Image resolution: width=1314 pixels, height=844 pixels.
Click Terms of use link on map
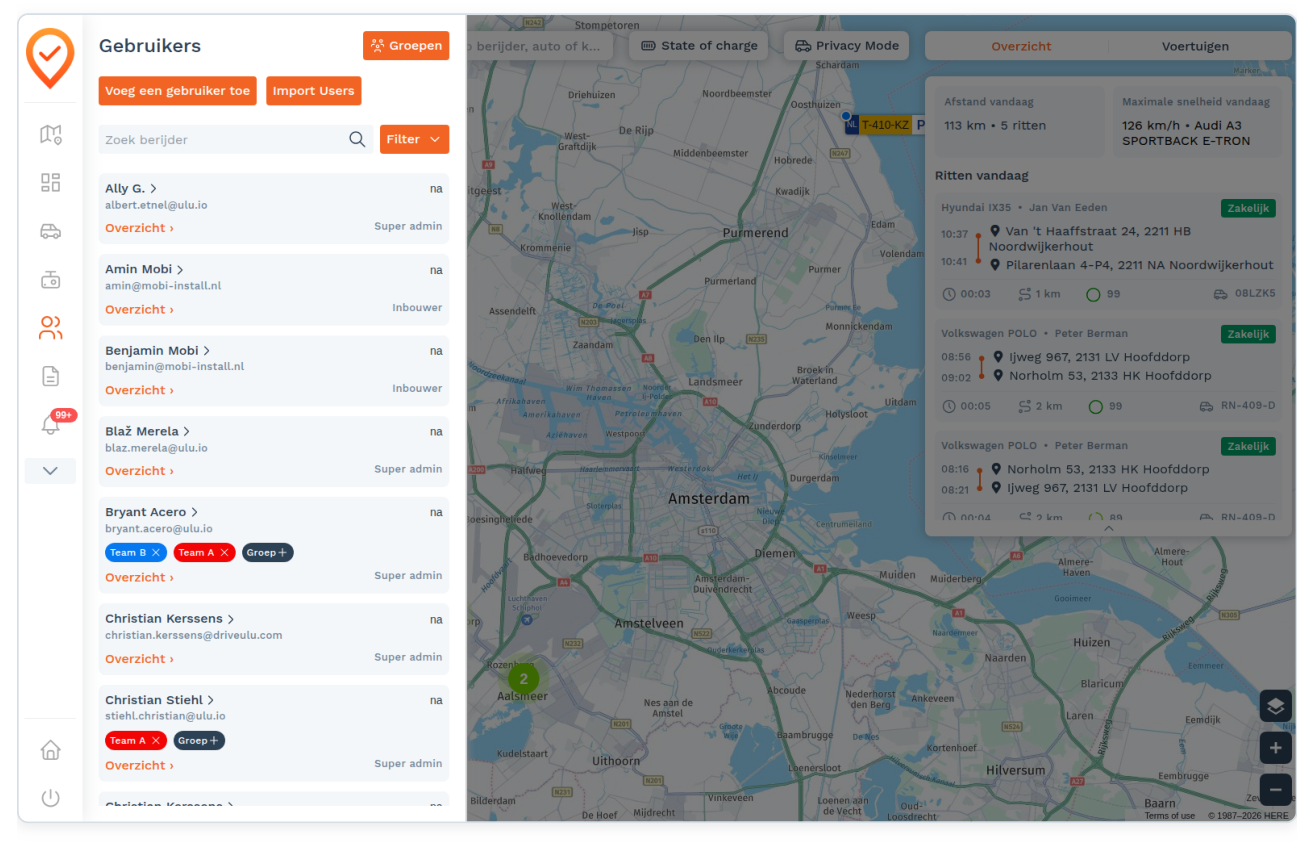[x=1169, y=816]
